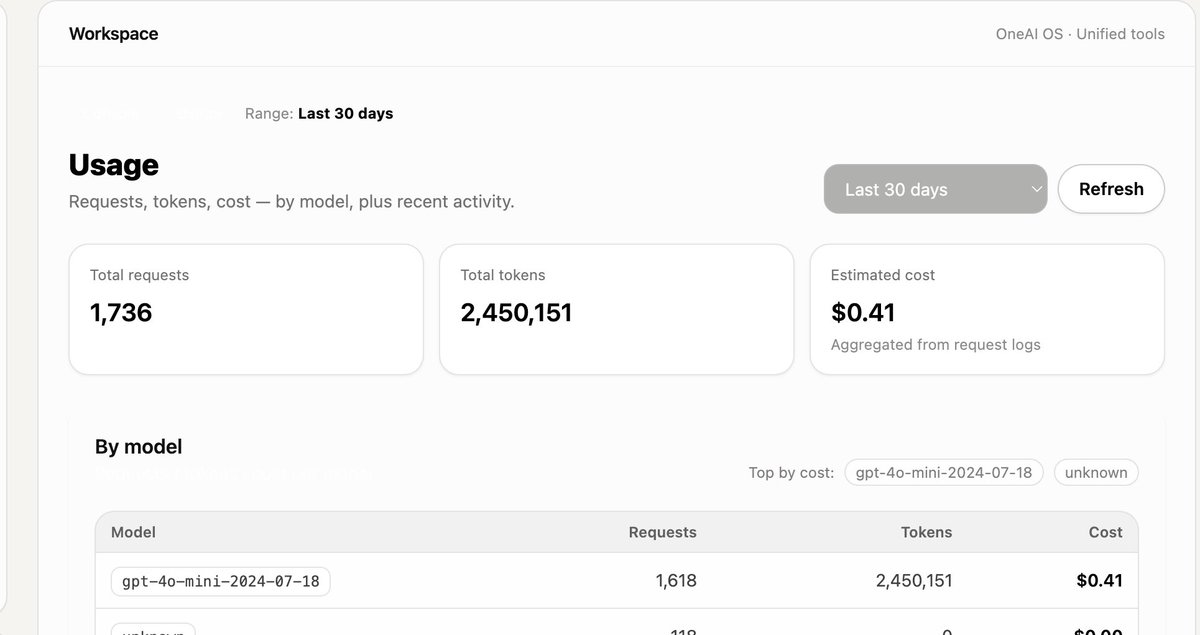The image size is (1200, 635).
Task: Click the Tokens column header
Action: (926, 532)
